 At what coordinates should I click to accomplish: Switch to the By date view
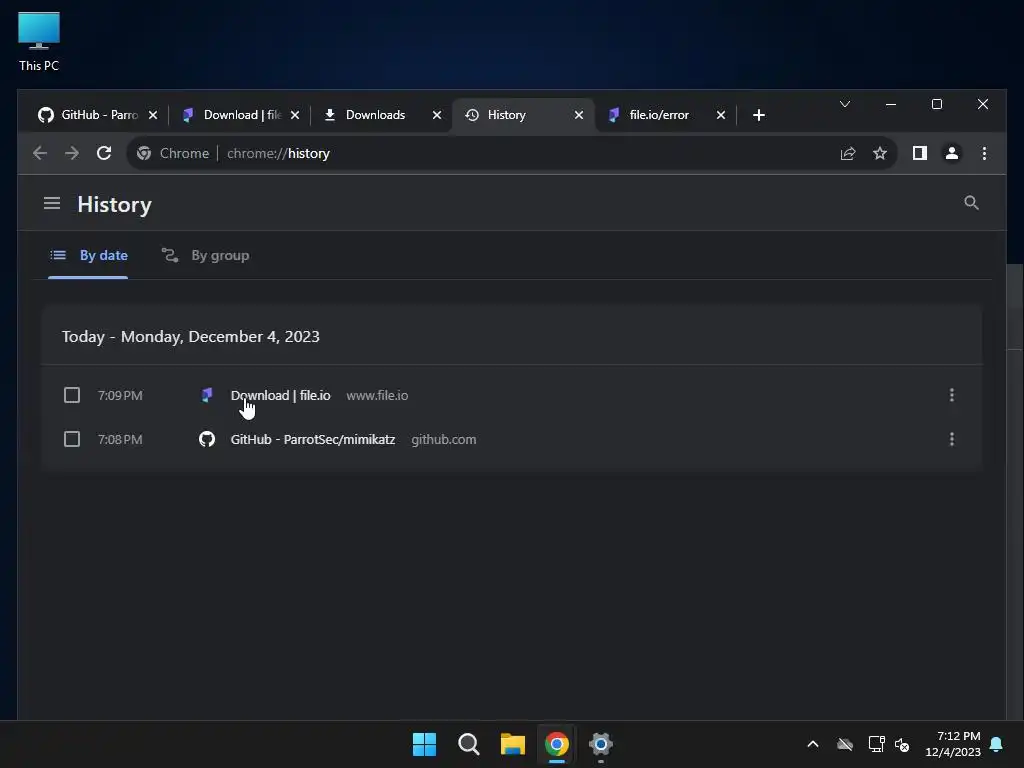coord(88,255)
